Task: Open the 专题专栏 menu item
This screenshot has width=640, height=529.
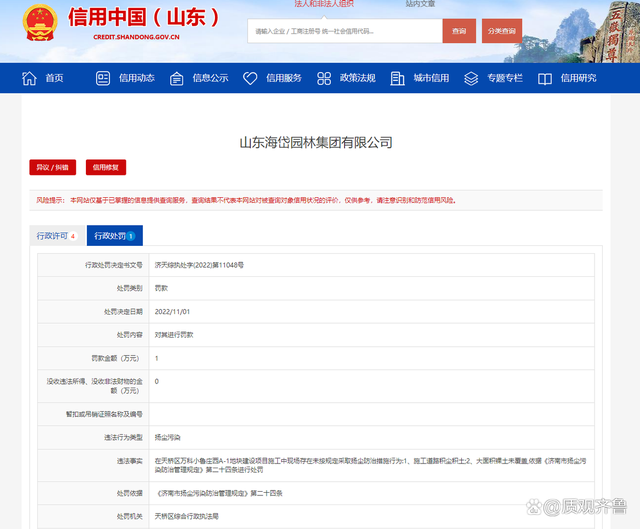Action: point(505,78)
